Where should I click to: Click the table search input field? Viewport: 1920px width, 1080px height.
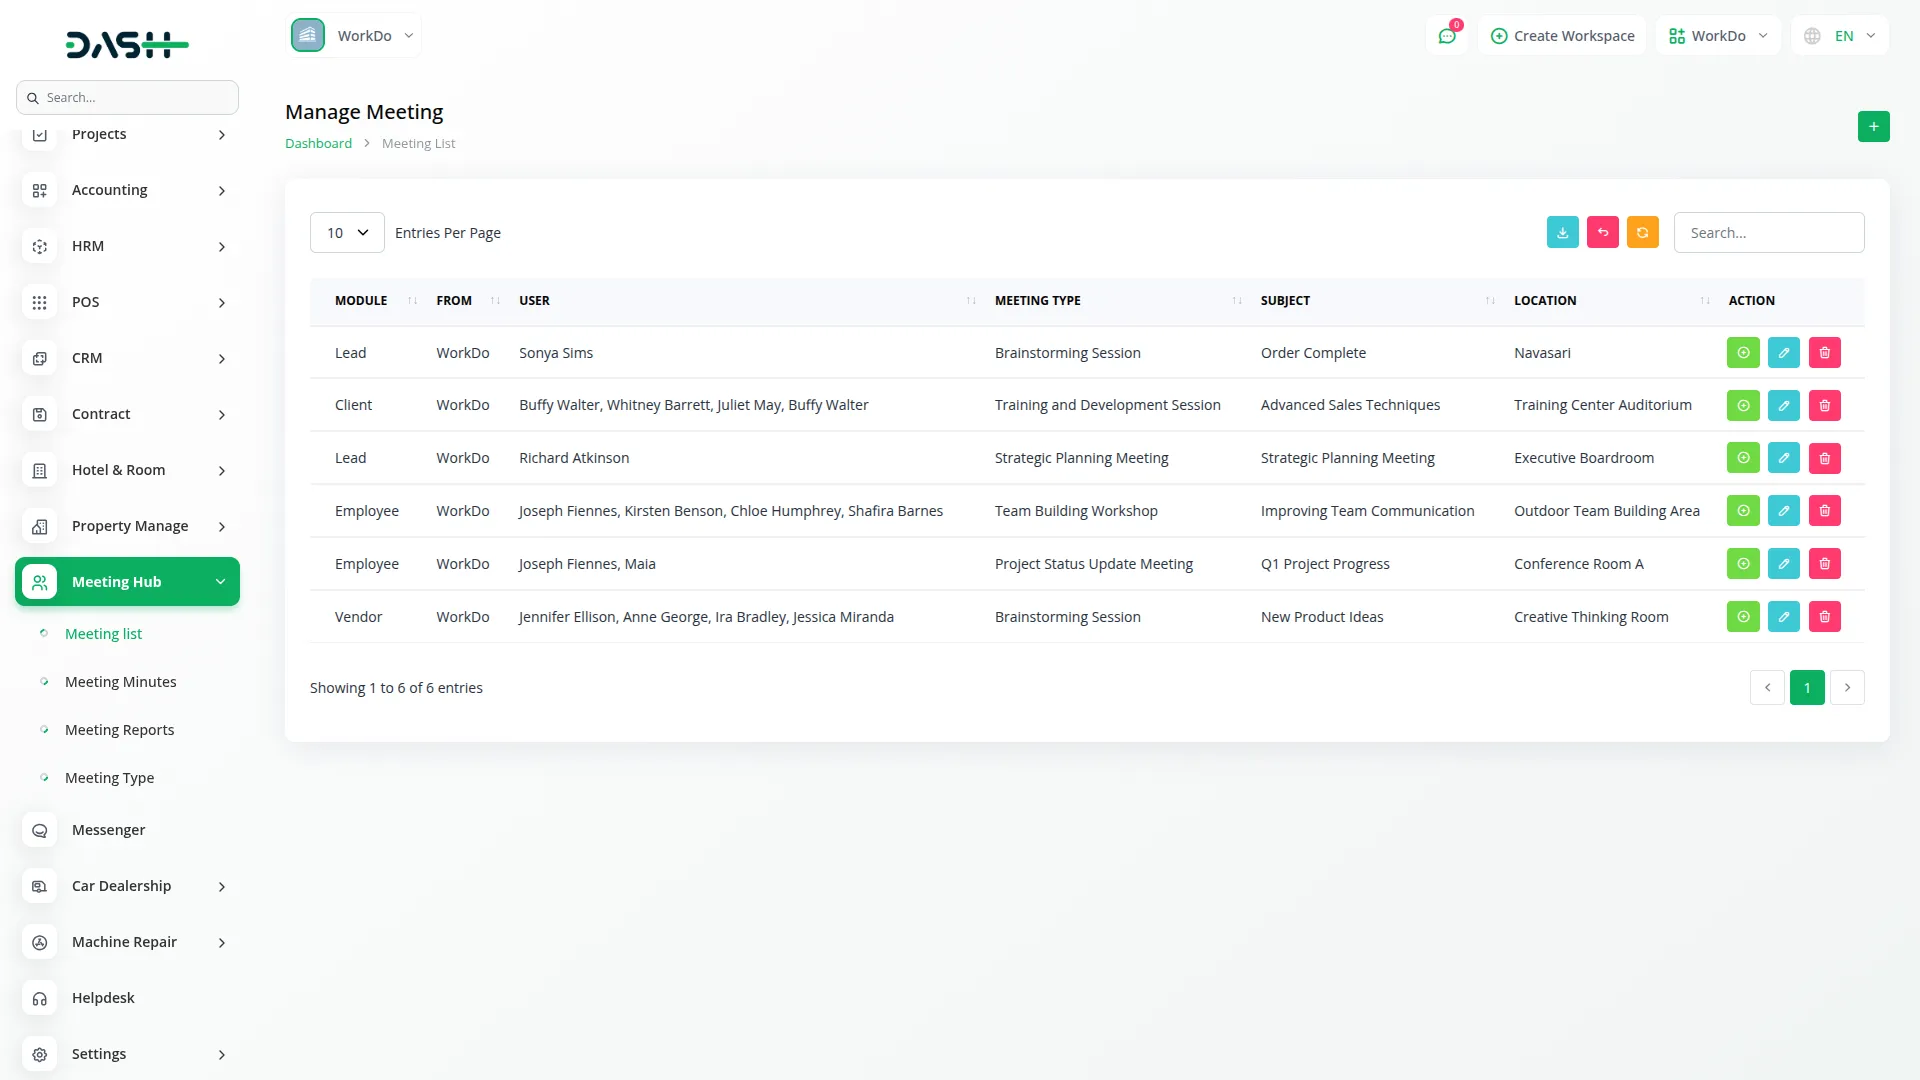click(1768, 233)
